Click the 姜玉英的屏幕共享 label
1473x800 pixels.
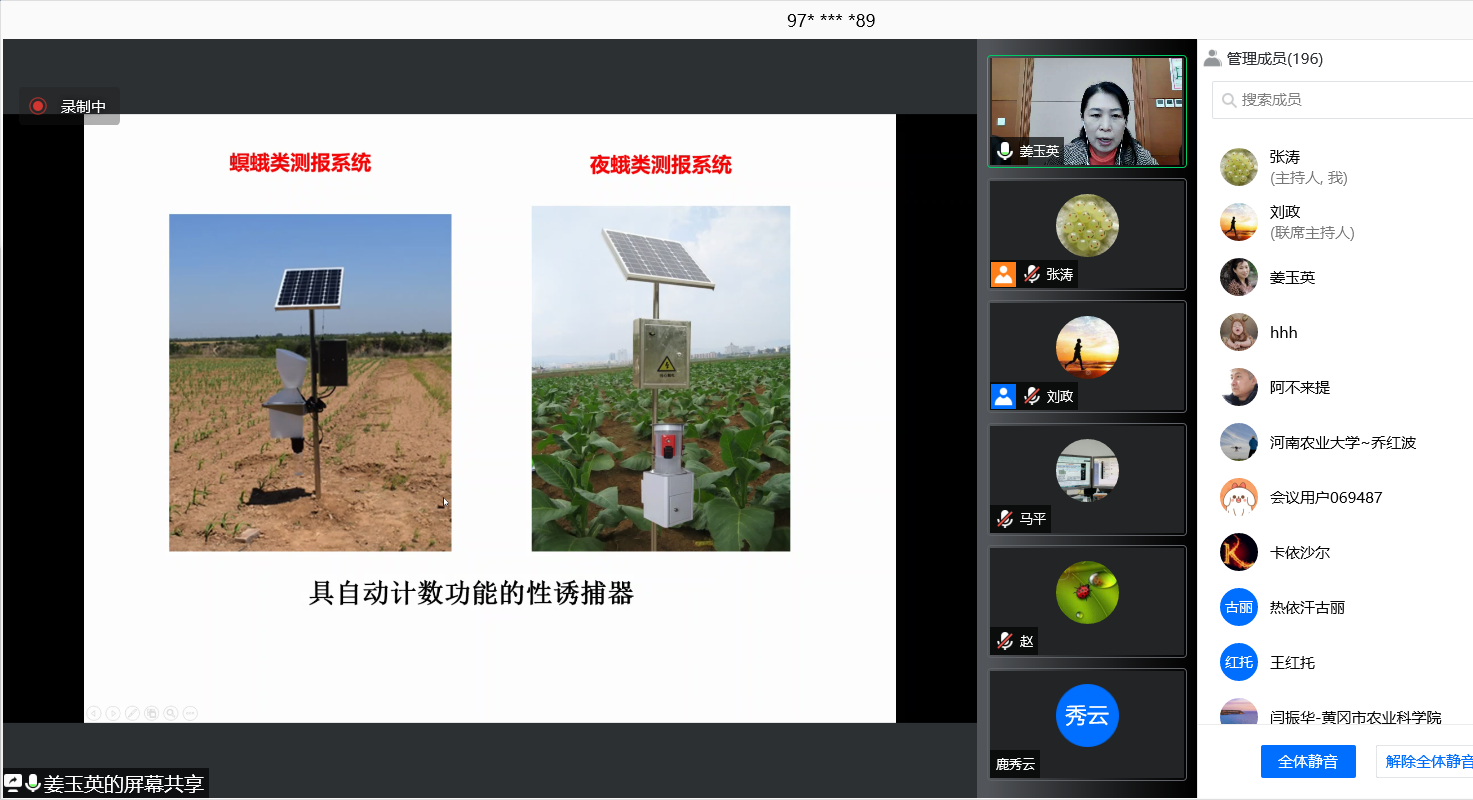(123, 784)
